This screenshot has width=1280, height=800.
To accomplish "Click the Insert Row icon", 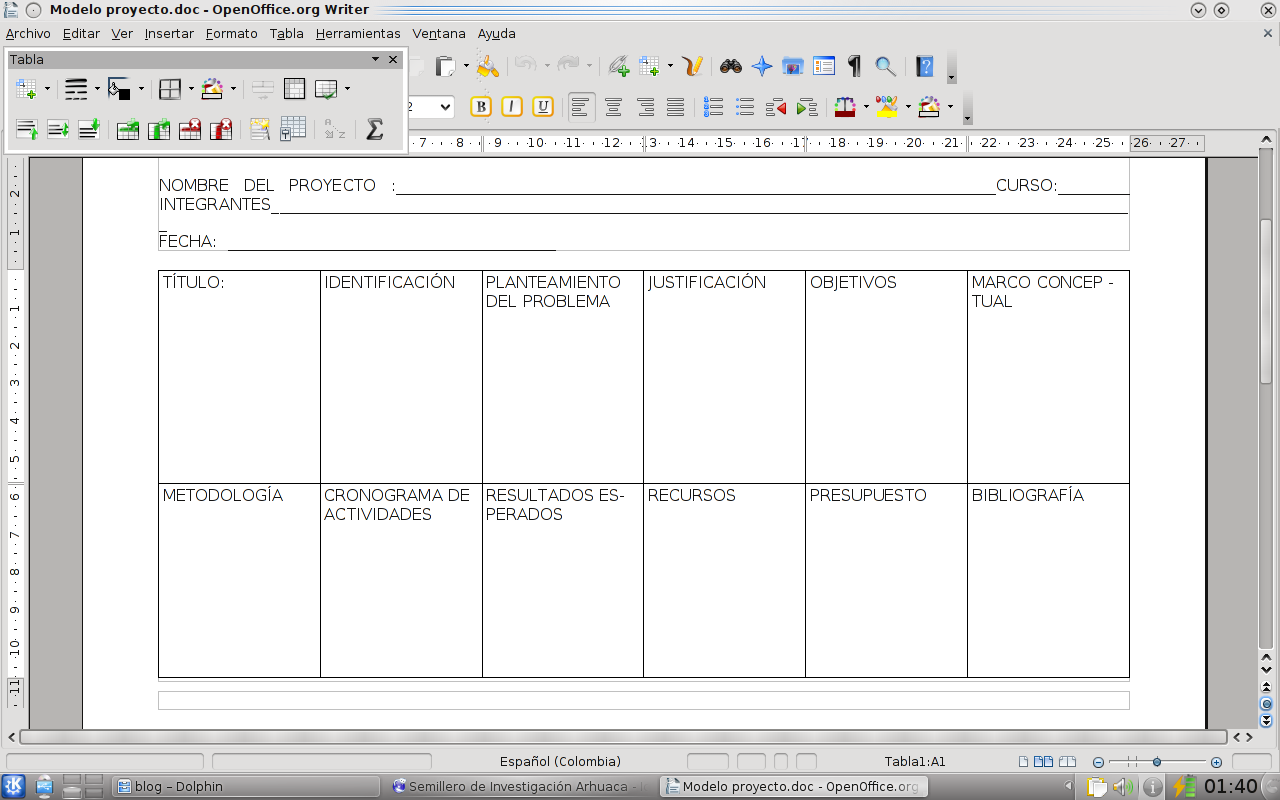I will pos(128,129).
